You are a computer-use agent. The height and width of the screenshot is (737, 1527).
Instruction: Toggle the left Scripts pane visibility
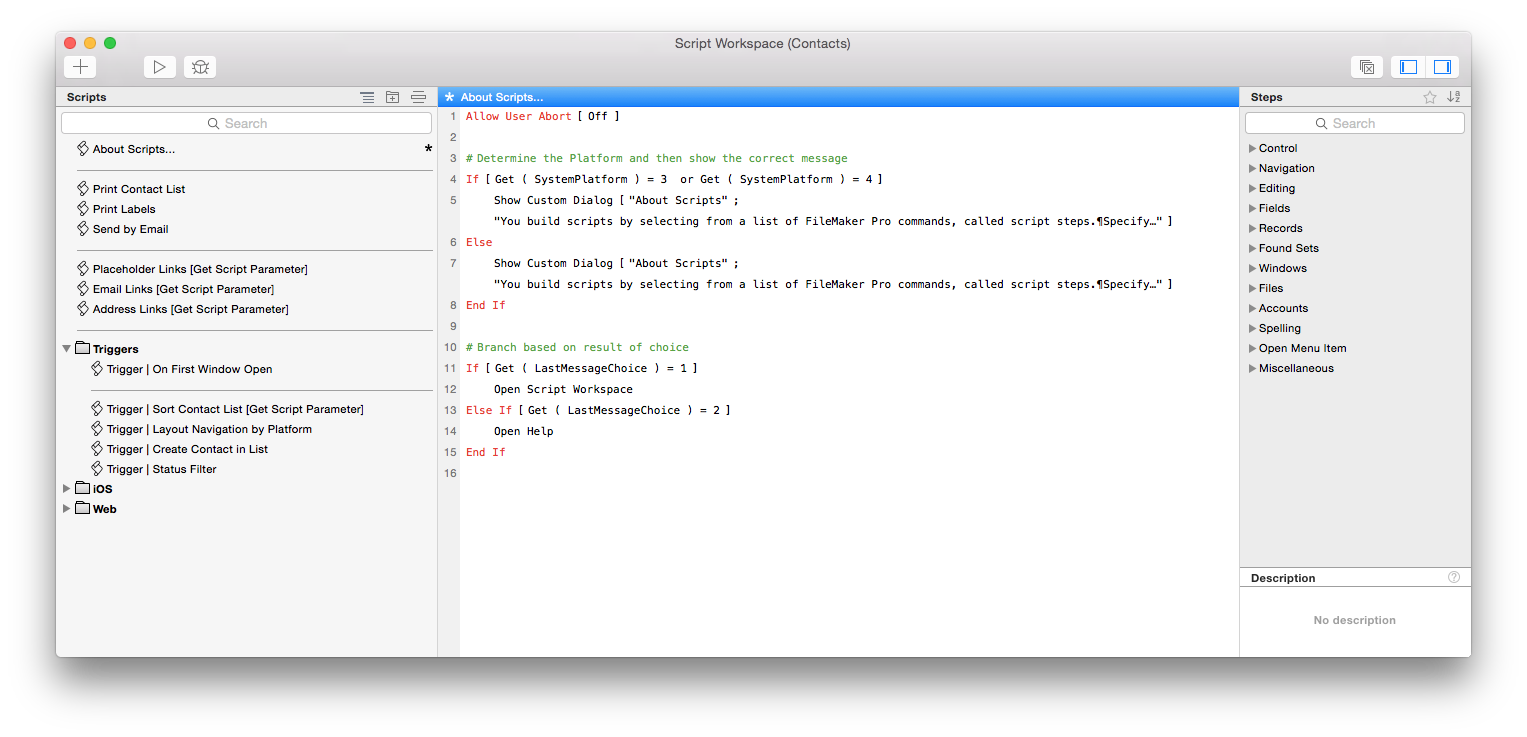pyautogui.click(x=1408, y=67)
